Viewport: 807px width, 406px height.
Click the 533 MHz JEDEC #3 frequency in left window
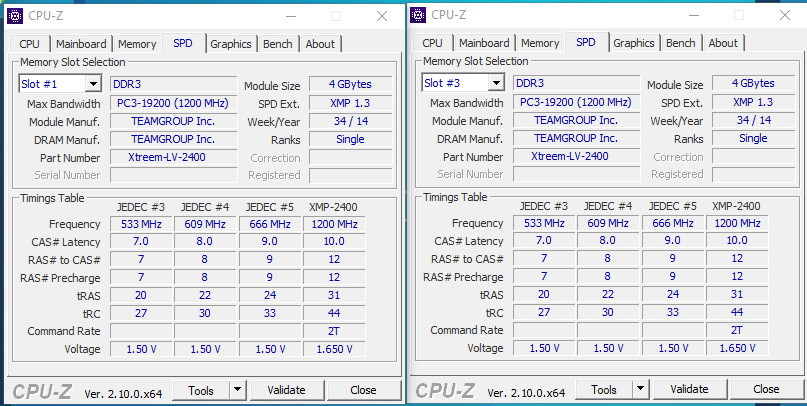[141, 224]
